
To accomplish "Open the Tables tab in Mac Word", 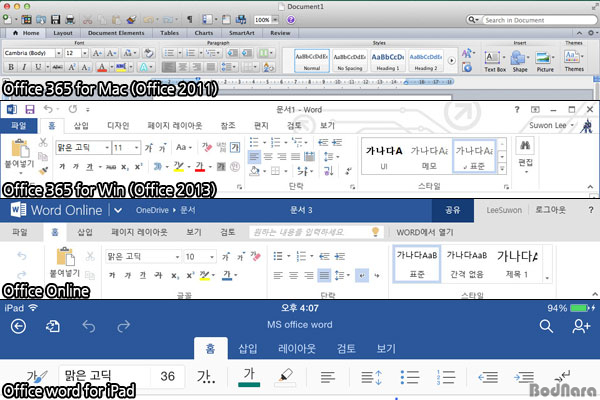I will 170,33.
